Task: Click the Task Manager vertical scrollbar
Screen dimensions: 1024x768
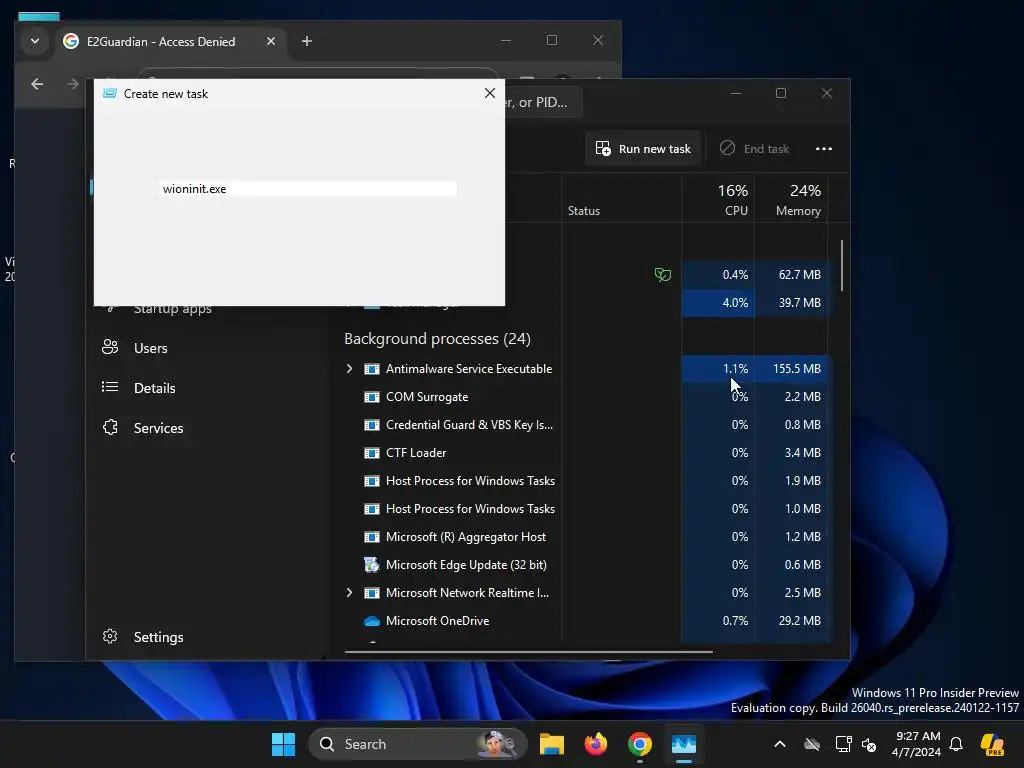Action: pos(842,266)
